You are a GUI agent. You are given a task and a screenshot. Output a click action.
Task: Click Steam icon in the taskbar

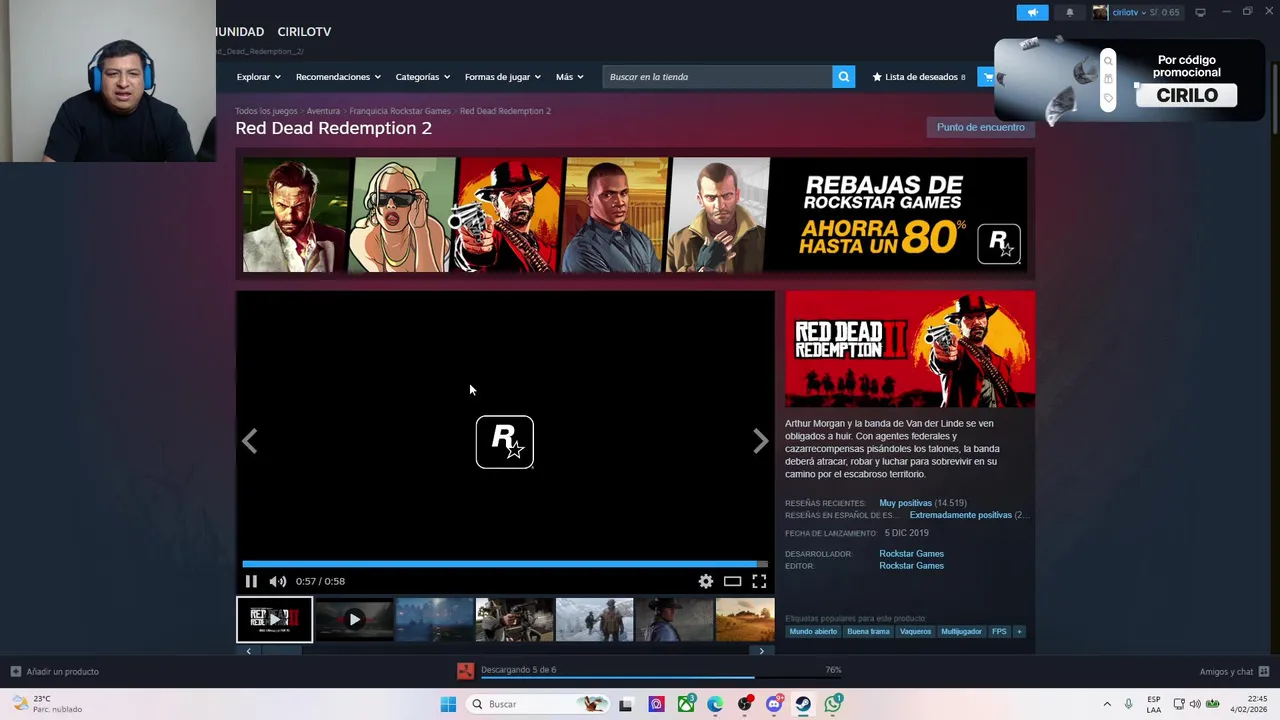pos(803,704)
